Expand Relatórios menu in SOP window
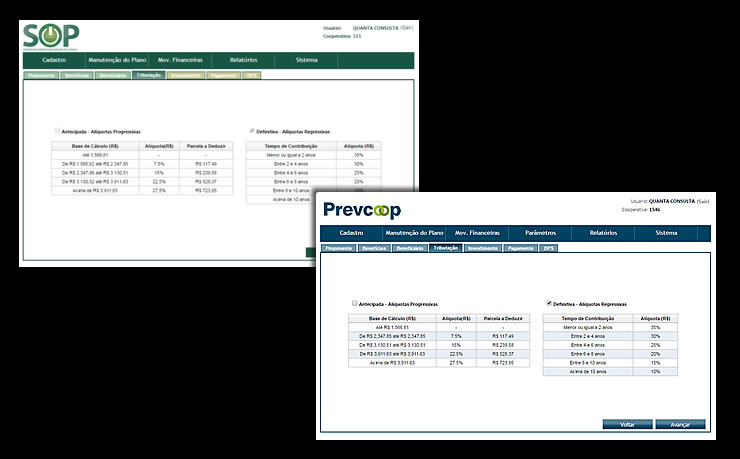This screenshot has height=459, width=740. tap(243, 60)
